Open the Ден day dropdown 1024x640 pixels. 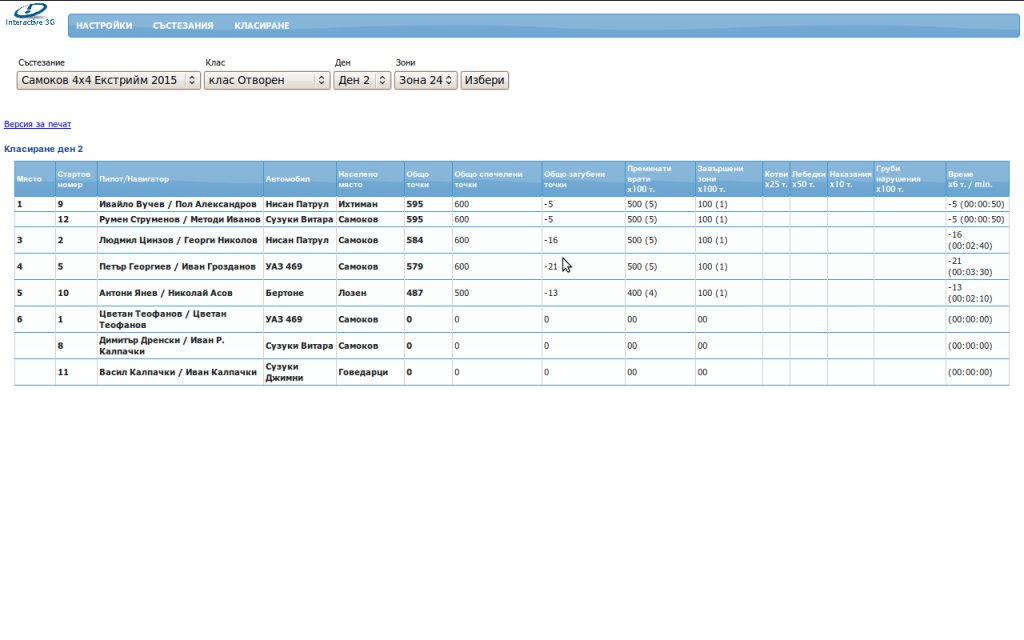coord(362,80)
